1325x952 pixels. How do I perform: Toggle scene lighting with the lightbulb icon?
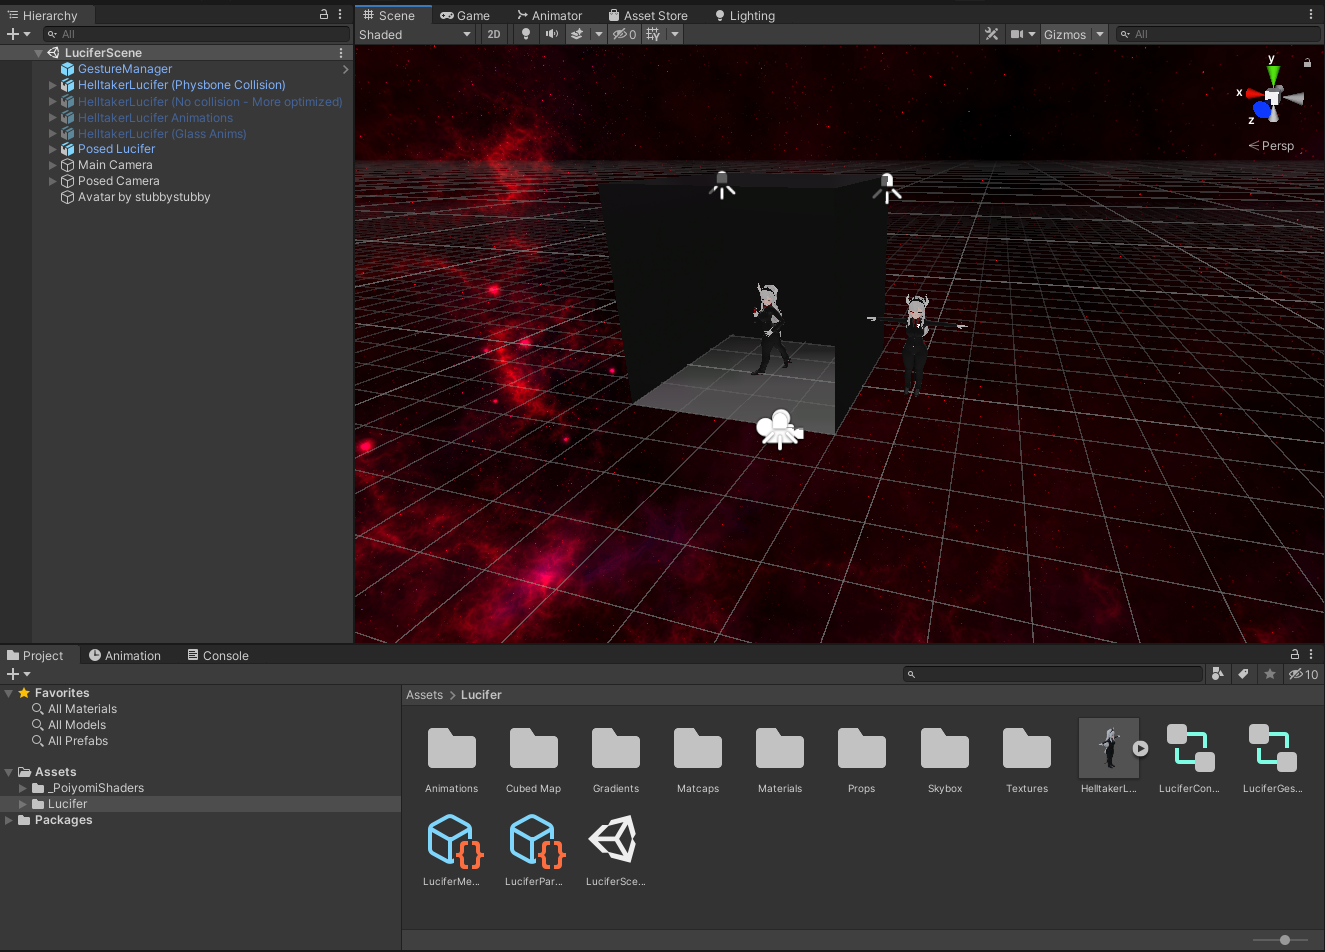click(526, 34)
